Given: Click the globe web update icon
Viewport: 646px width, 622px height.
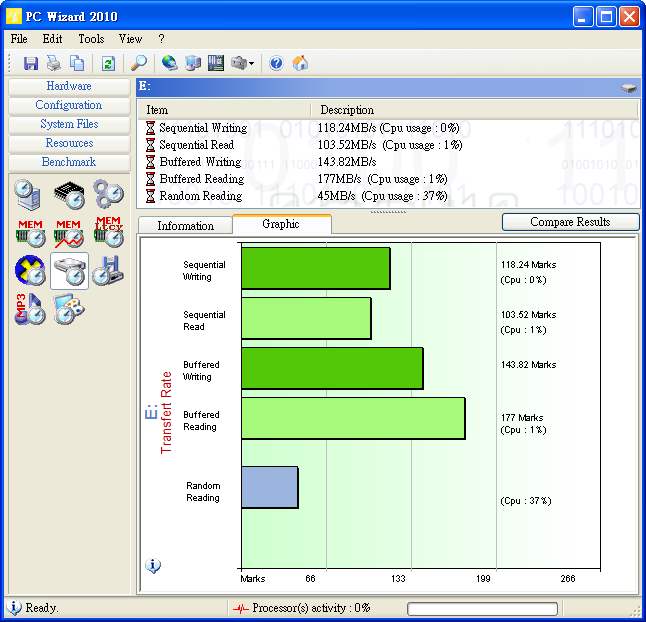Looking at the screenshot, I should point(169,63).
